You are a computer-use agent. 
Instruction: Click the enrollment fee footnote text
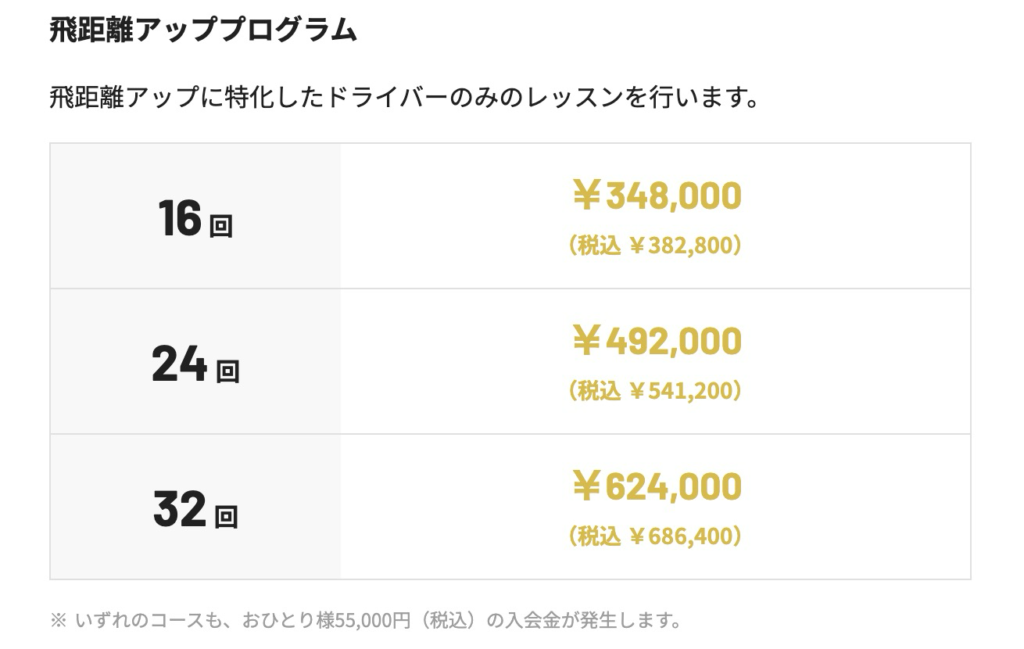(x=365, y=620)
